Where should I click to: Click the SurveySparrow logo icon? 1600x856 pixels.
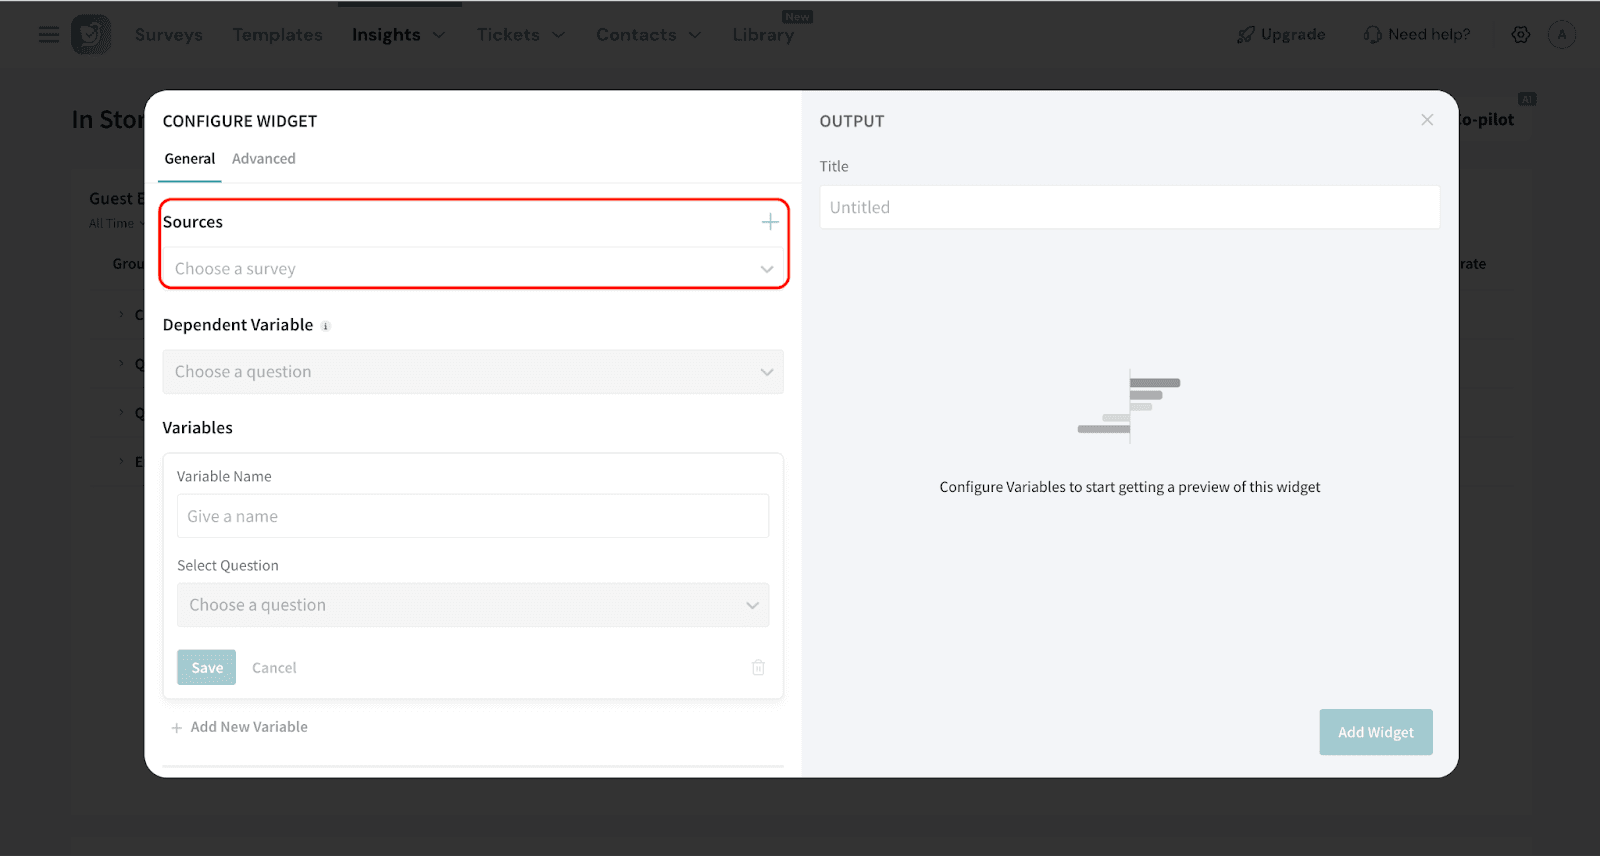point(91,35)
